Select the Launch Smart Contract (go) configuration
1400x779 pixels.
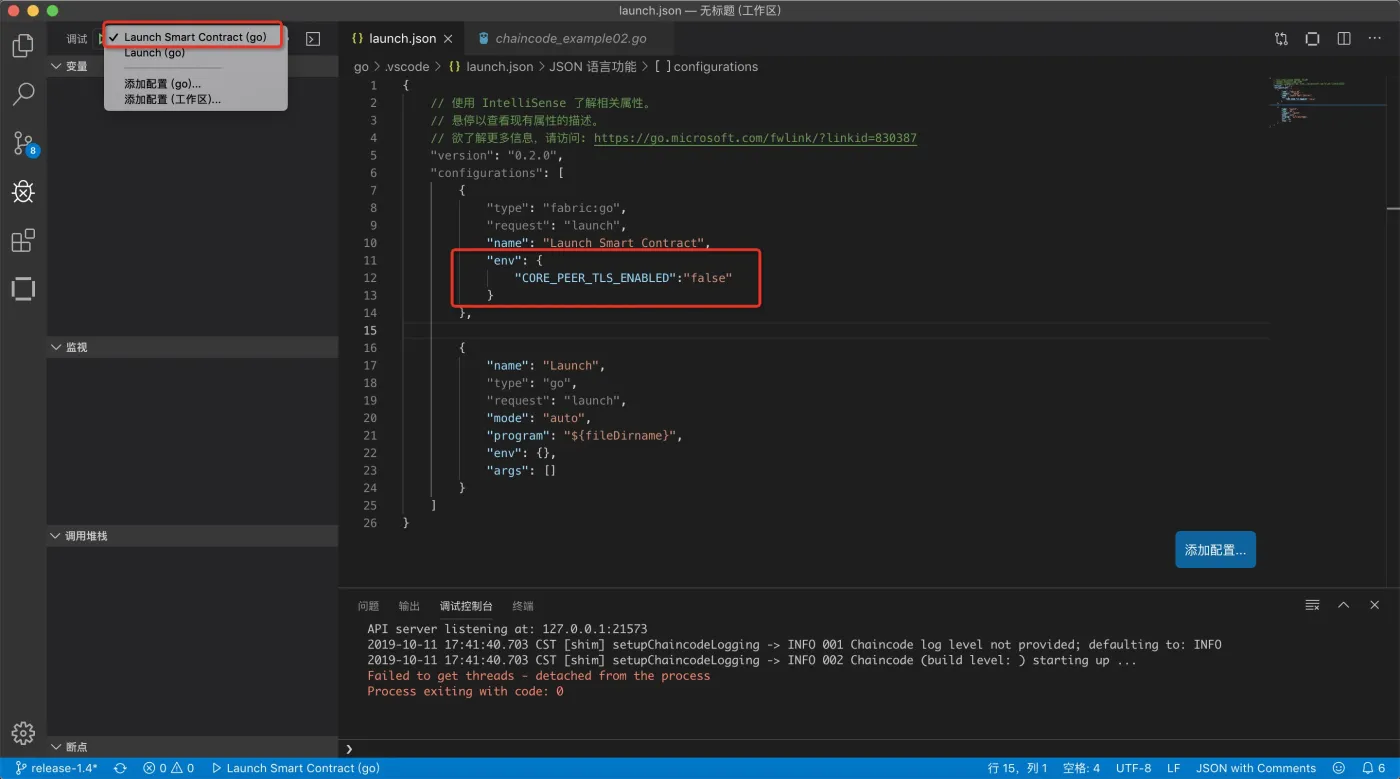(x=195, y=37)
